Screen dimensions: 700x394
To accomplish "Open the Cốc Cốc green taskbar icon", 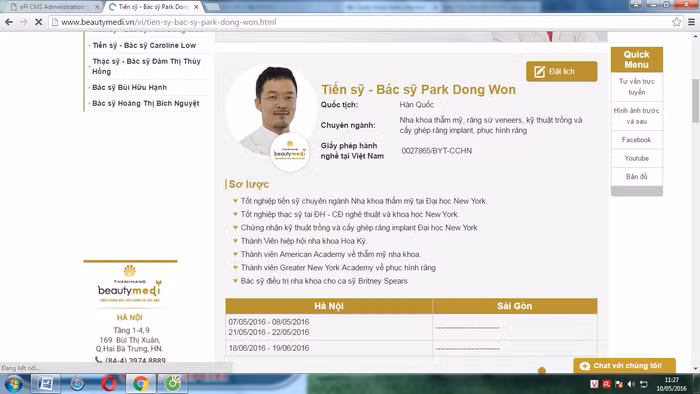I will click(x=173, y=384).
